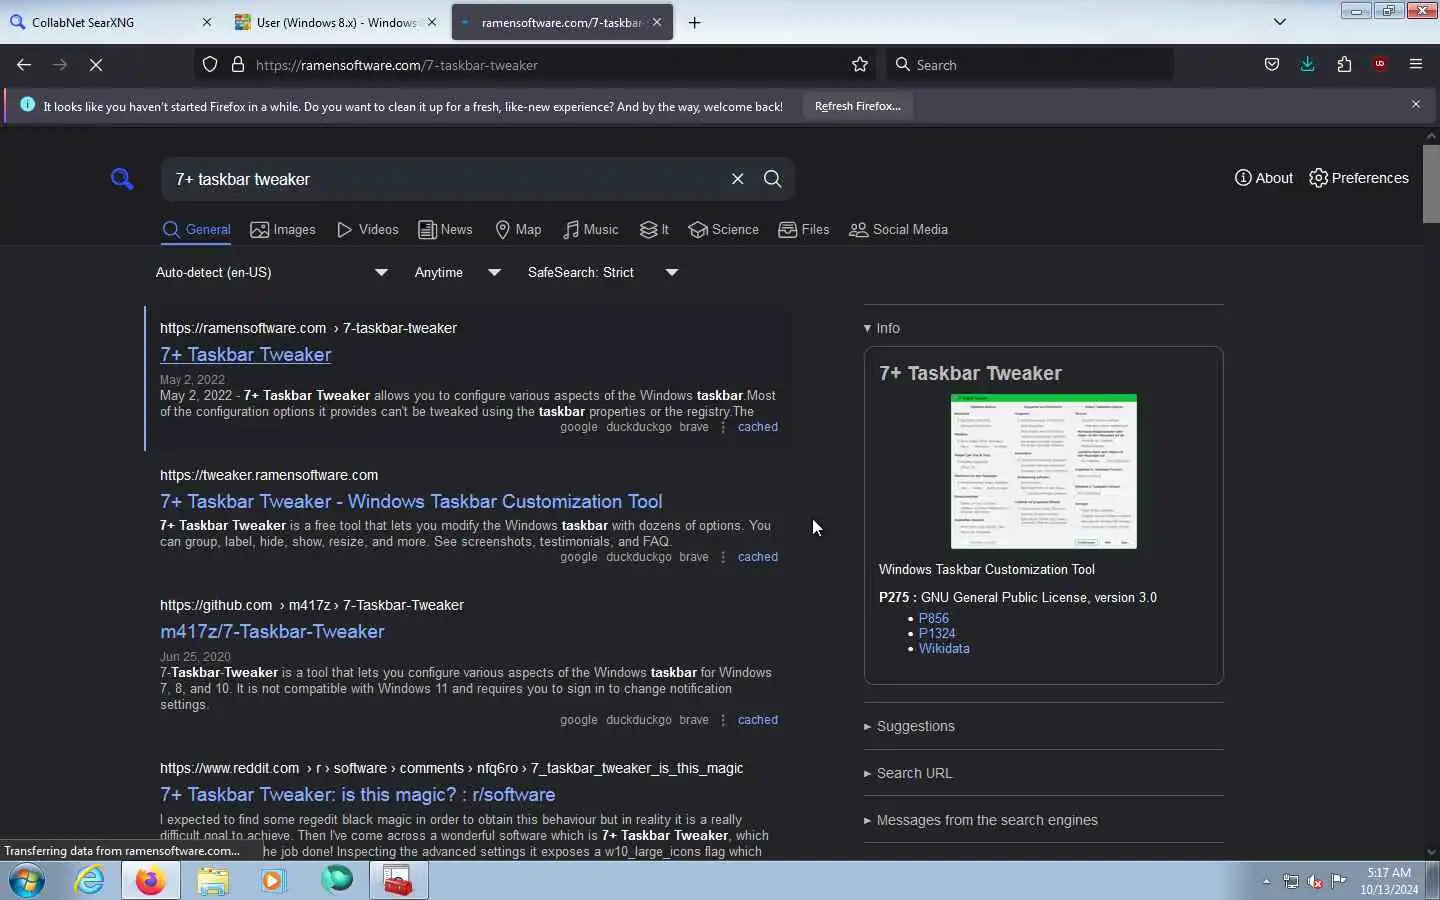Bookmark this page with the star icon
Image resolution: width=1440 pixels, height=900 pixels.
860,65
